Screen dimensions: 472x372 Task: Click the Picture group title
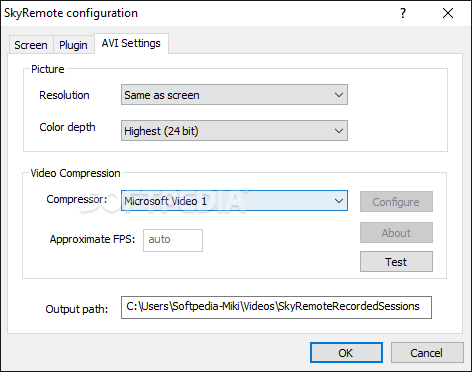coord(48,69)
